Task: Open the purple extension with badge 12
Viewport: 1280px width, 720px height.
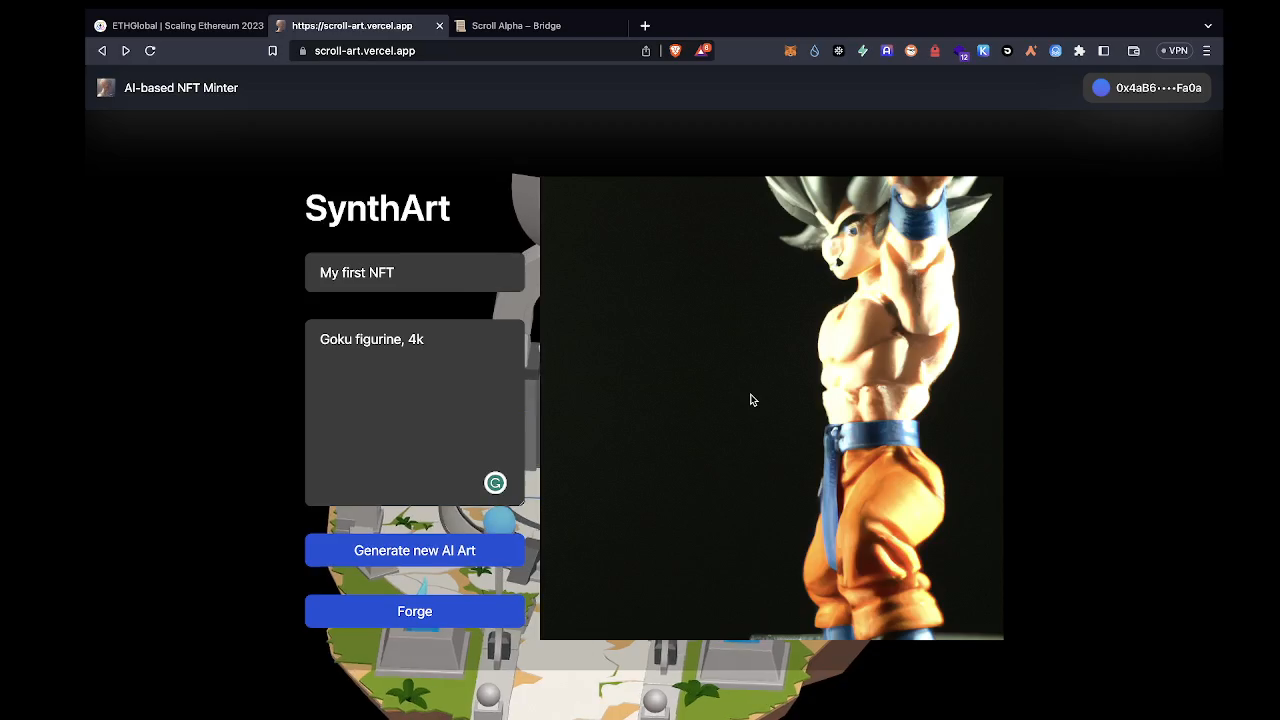Action: pyautogui.click(x=960, y=52)
